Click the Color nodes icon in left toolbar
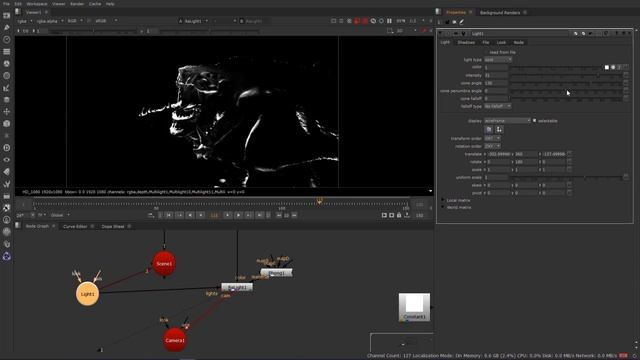This screenshot has width=640, height=360. pyautogui.click(x=7, y=64)
